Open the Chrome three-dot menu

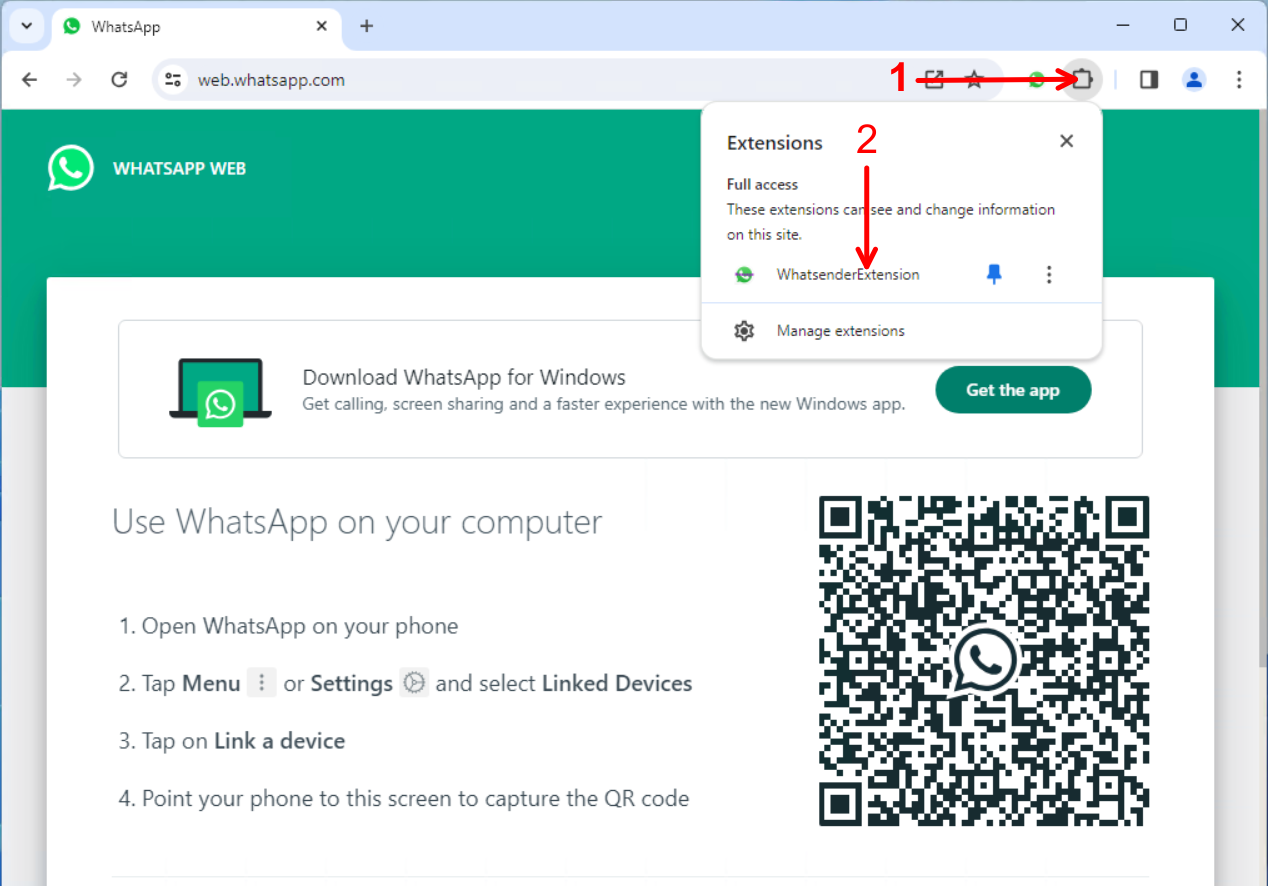[1239, 79]
